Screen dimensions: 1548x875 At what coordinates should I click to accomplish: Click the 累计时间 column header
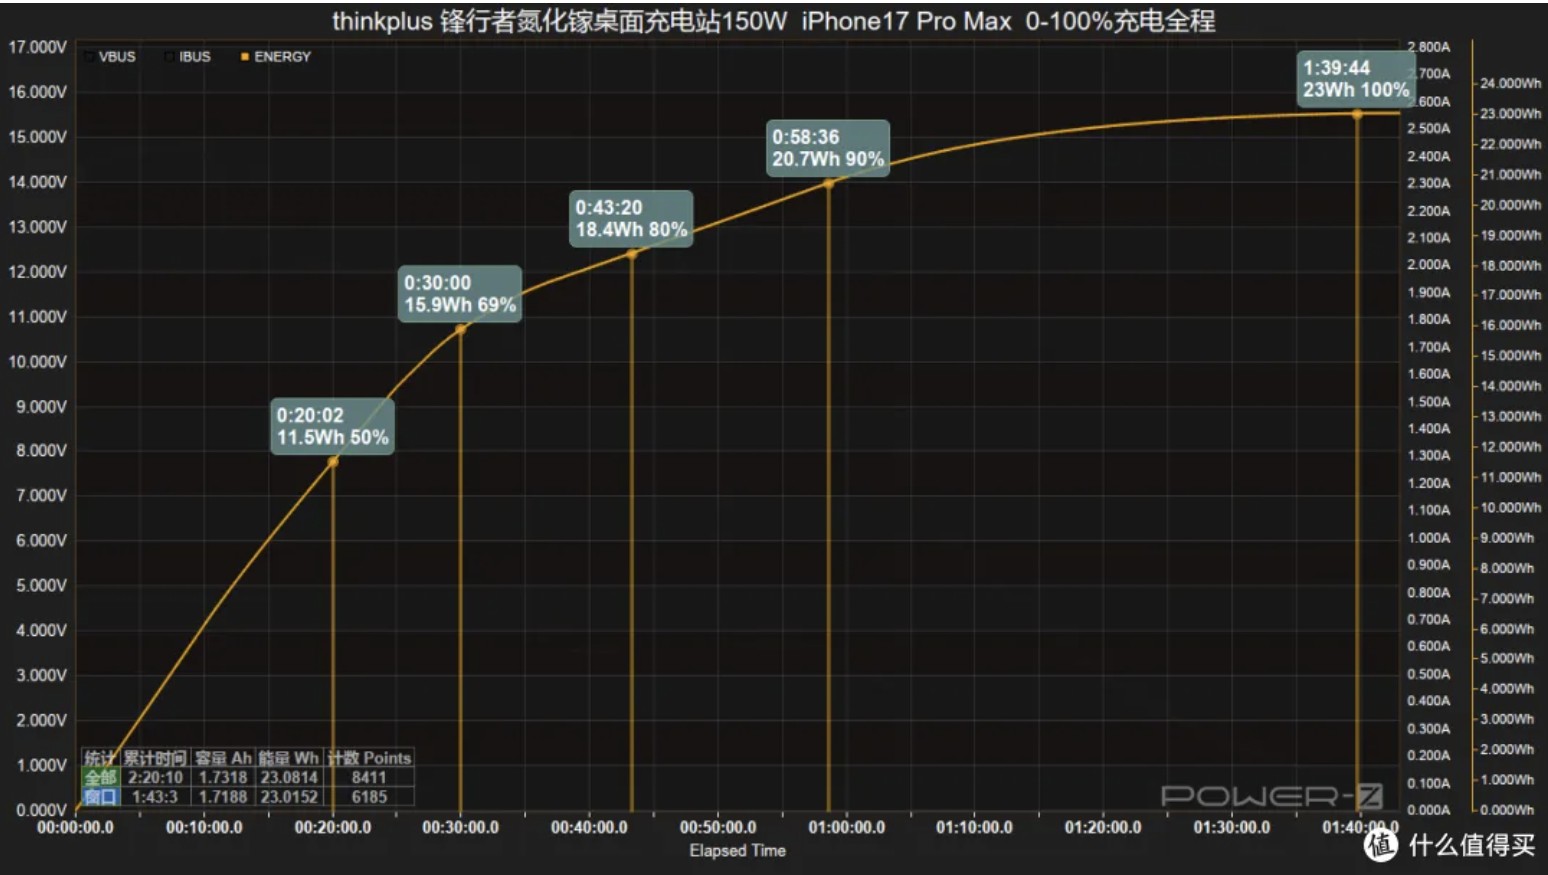tap(154, 758)
